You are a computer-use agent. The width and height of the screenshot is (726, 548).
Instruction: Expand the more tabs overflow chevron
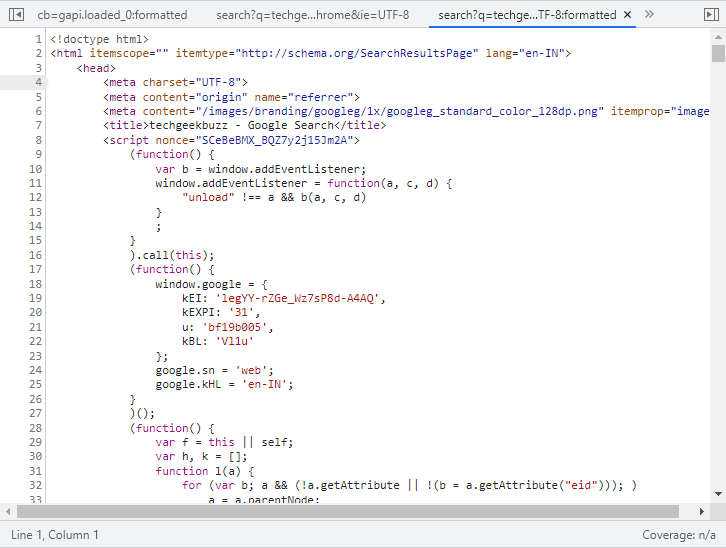click(649, 15)
